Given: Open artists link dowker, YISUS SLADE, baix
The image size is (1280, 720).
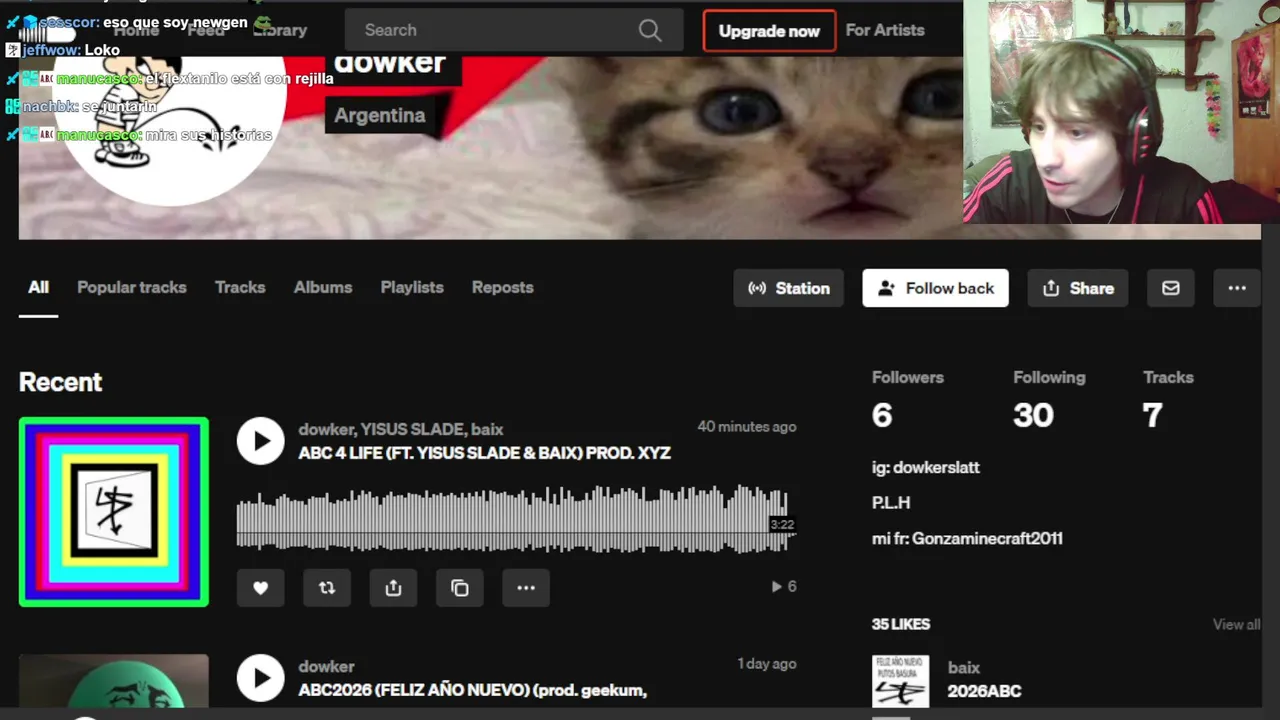Looking at the screenshot, I should tap(401, 429).
